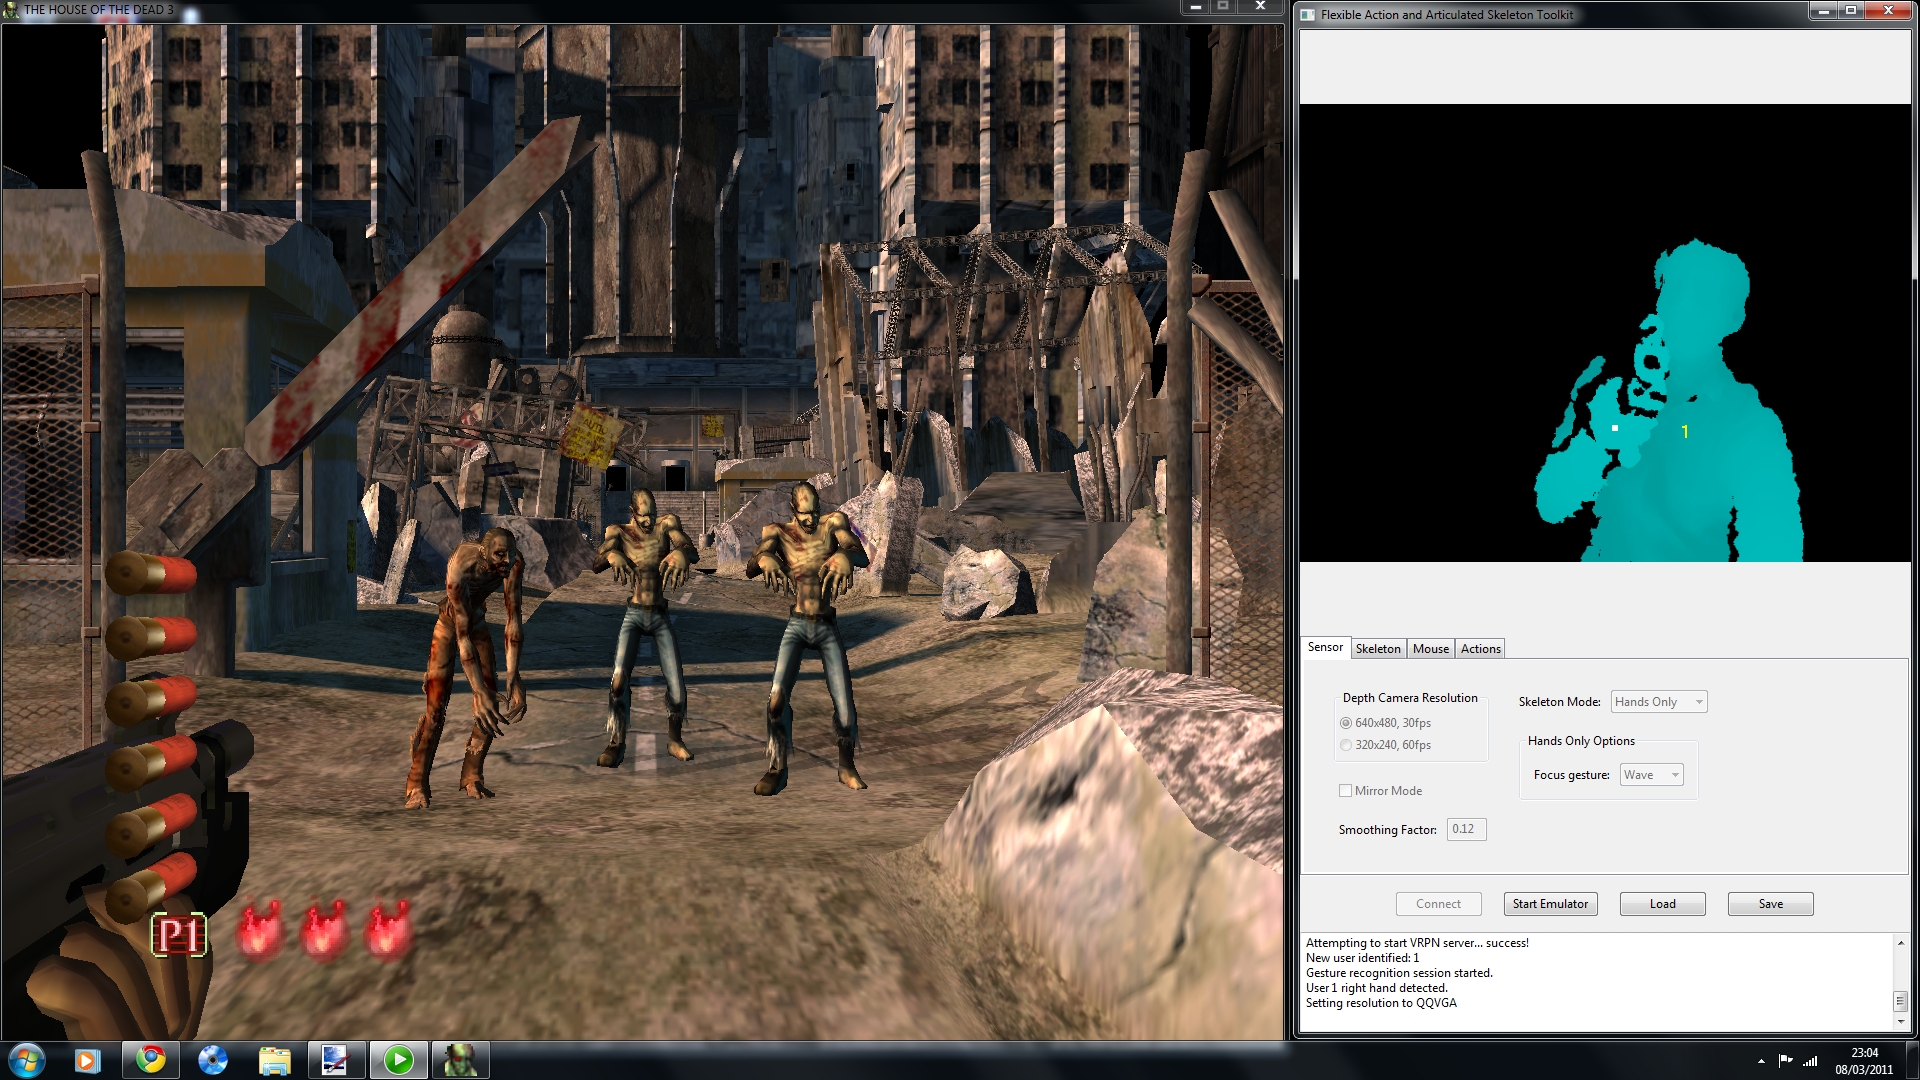Screen dimensions: 1920x1080
Task: Minimize the House of the Dead 3 window
Action: pyautogui.click(x=1195, y=7)
